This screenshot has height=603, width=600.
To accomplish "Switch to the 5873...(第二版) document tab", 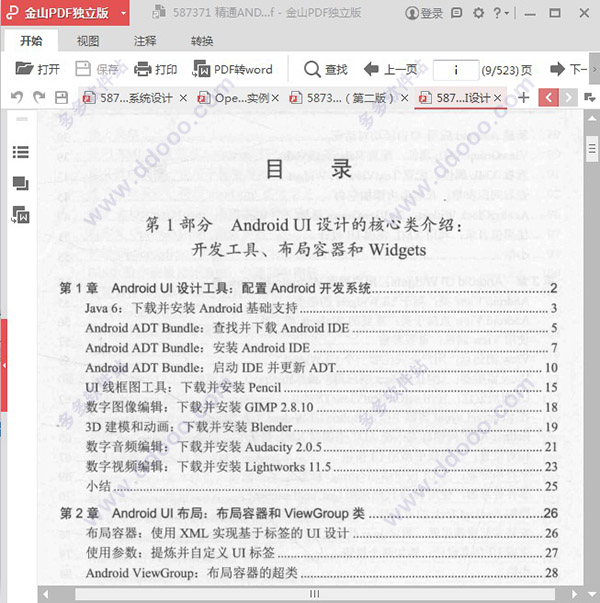I will click(342, 98).
